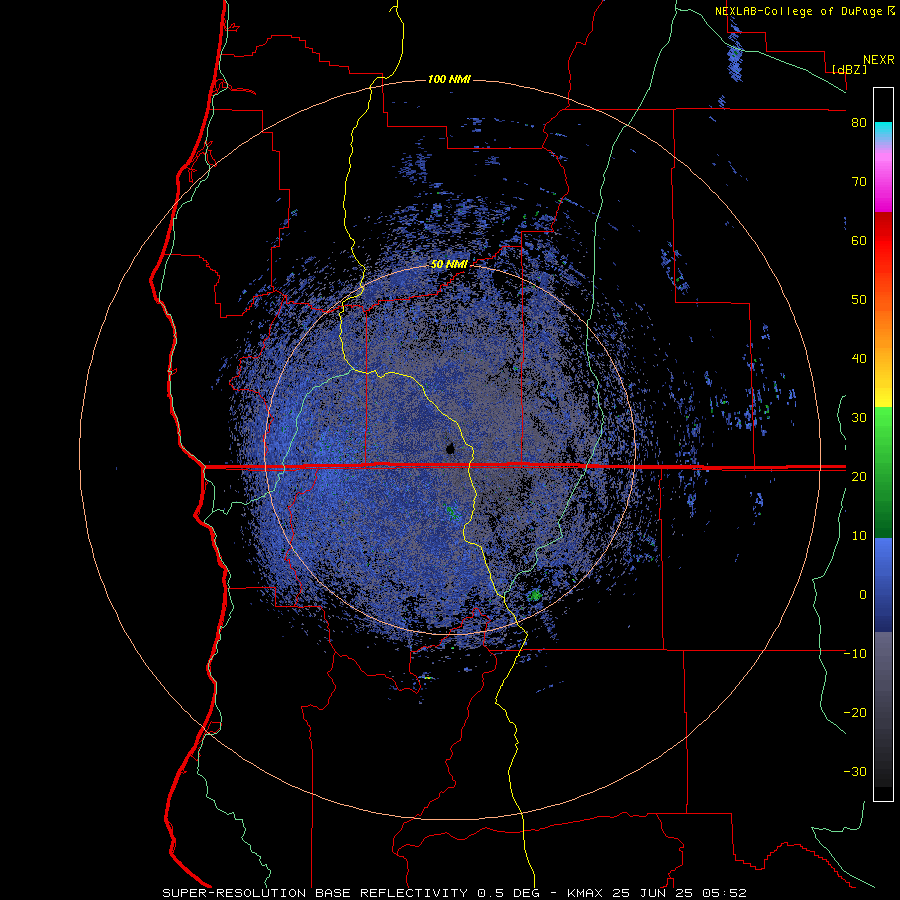The image size is (900, 900).
Task: Click the '100 NMI' range ring label
Action: click(x=449, y=79)
